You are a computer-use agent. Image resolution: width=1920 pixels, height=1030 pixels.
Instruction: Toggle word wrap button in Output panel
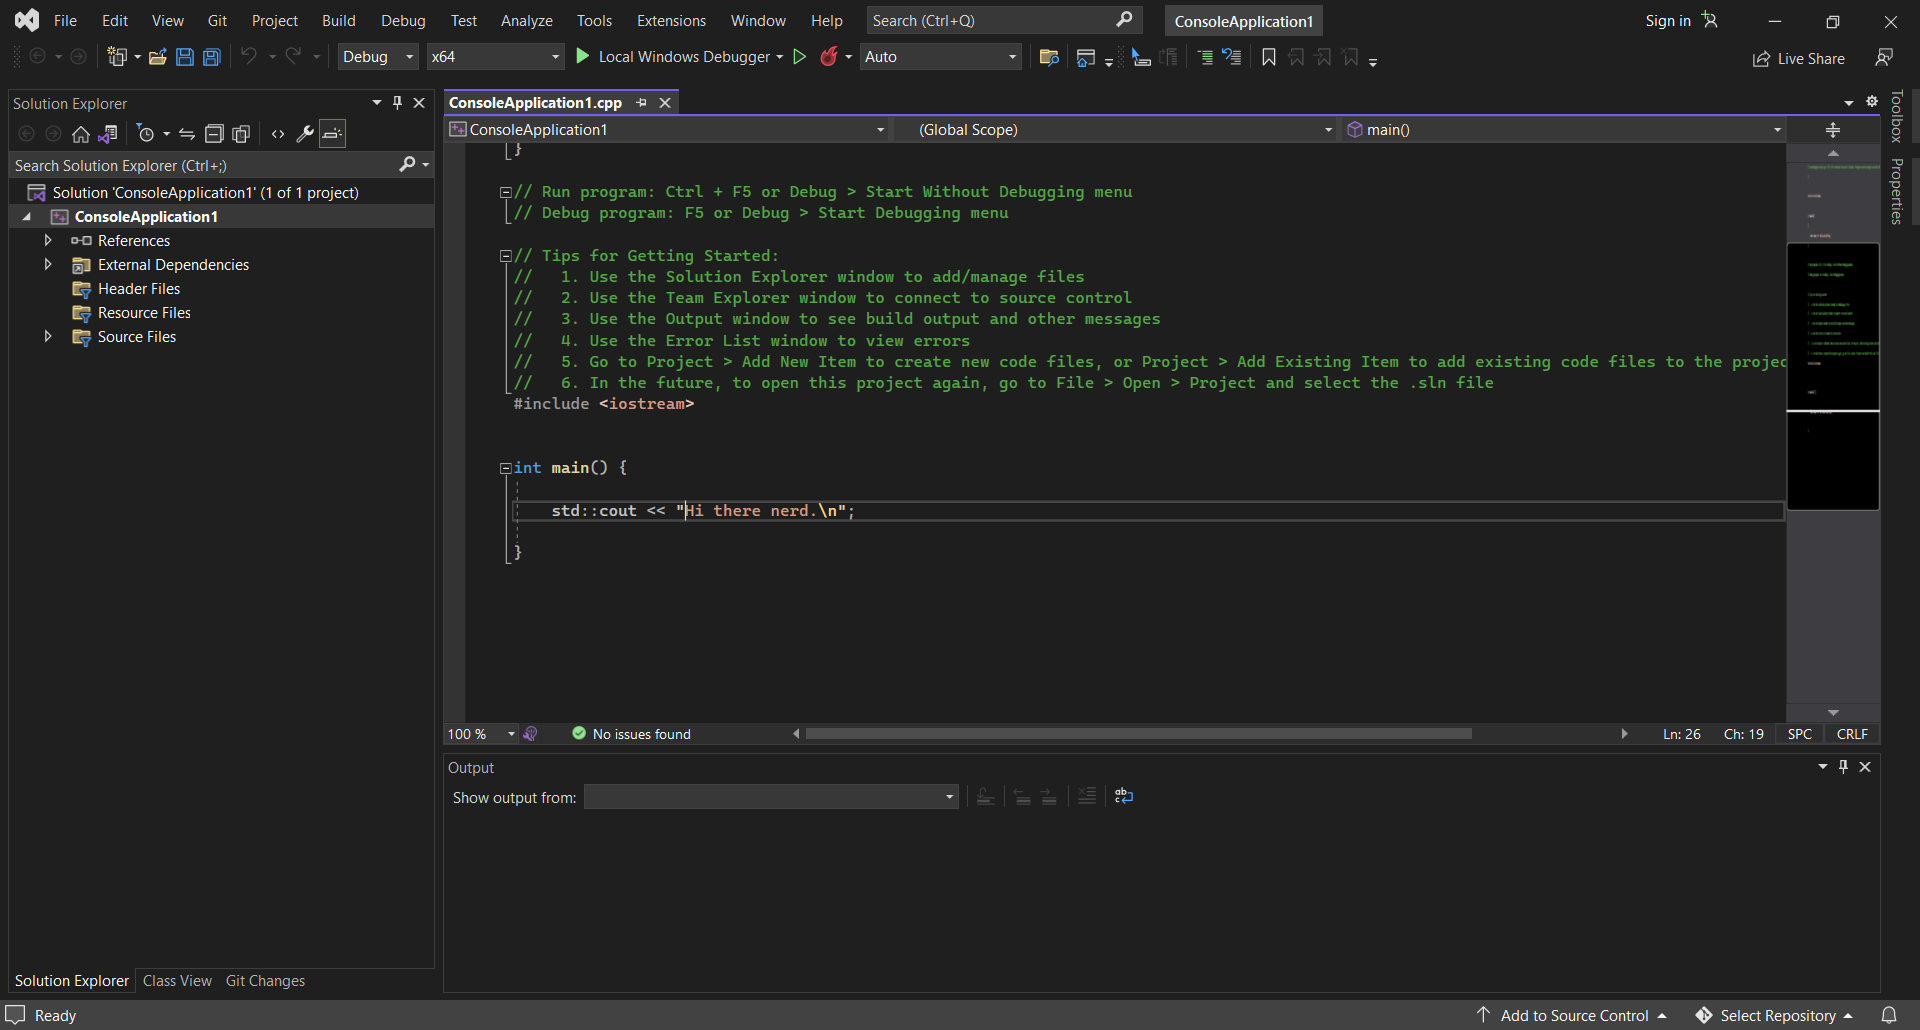[x=1123, y=797]
